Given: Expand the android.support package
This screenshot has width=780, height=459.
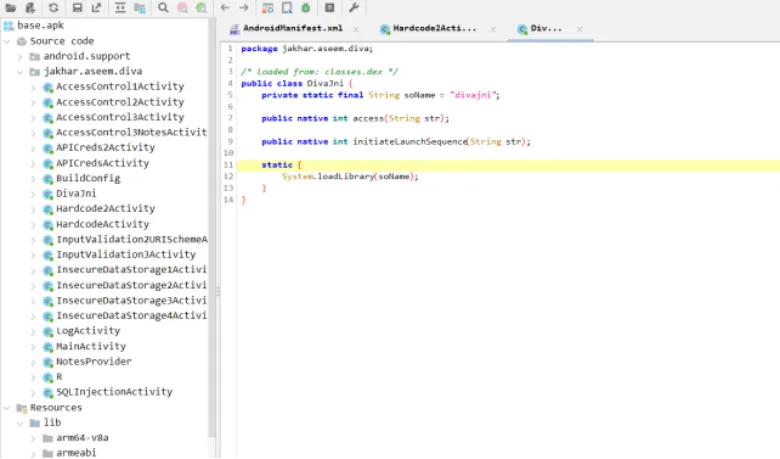Looking at the screenshot, I should 20,57.
